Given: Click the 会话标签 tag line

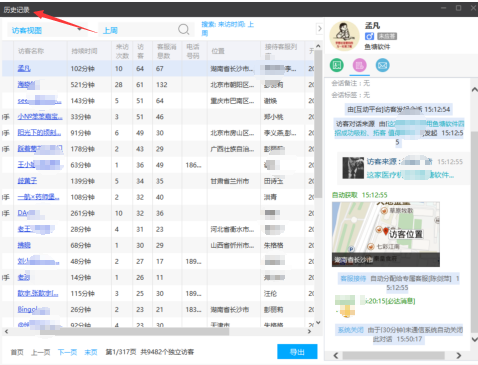Looking at the screenshot, I should [x=350, y=95].
